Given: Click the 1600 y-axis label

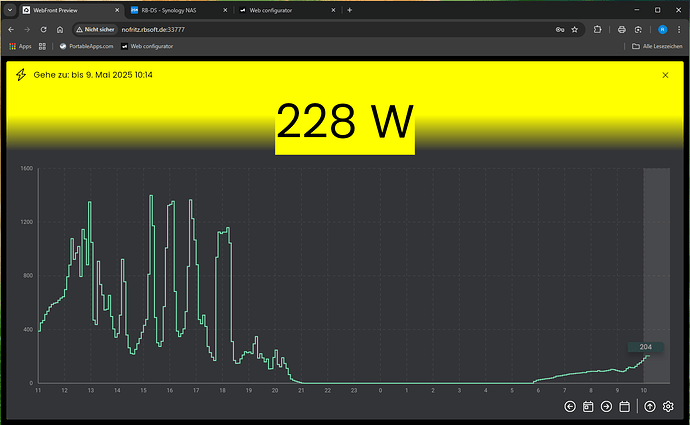Looking at the screenshot, I should coord(26,168).
